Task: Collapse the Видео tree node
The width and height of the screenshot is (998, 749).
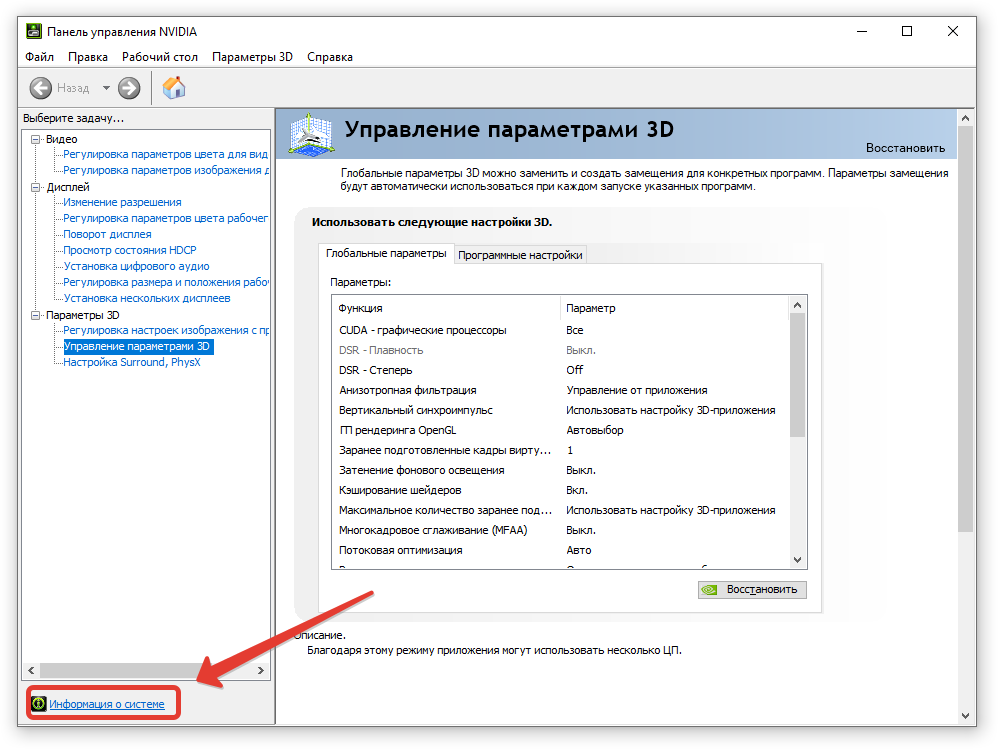Action: pyautogui.click(x=36, y=139)
